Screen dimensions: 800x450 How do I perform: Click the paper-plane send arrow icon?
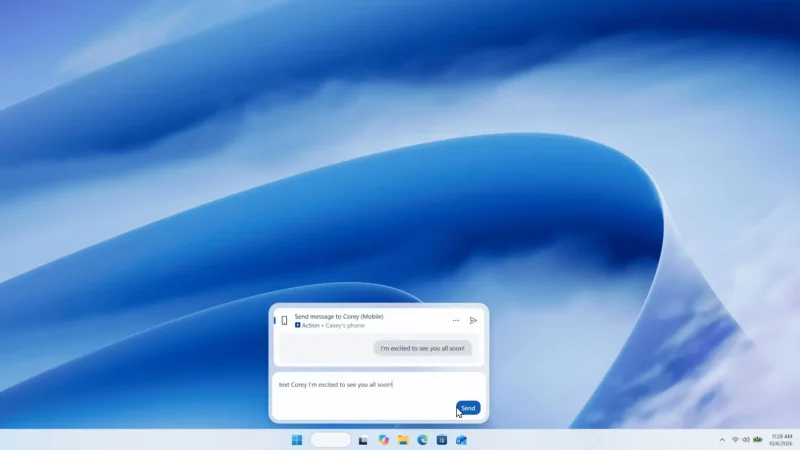click(473, 321)
